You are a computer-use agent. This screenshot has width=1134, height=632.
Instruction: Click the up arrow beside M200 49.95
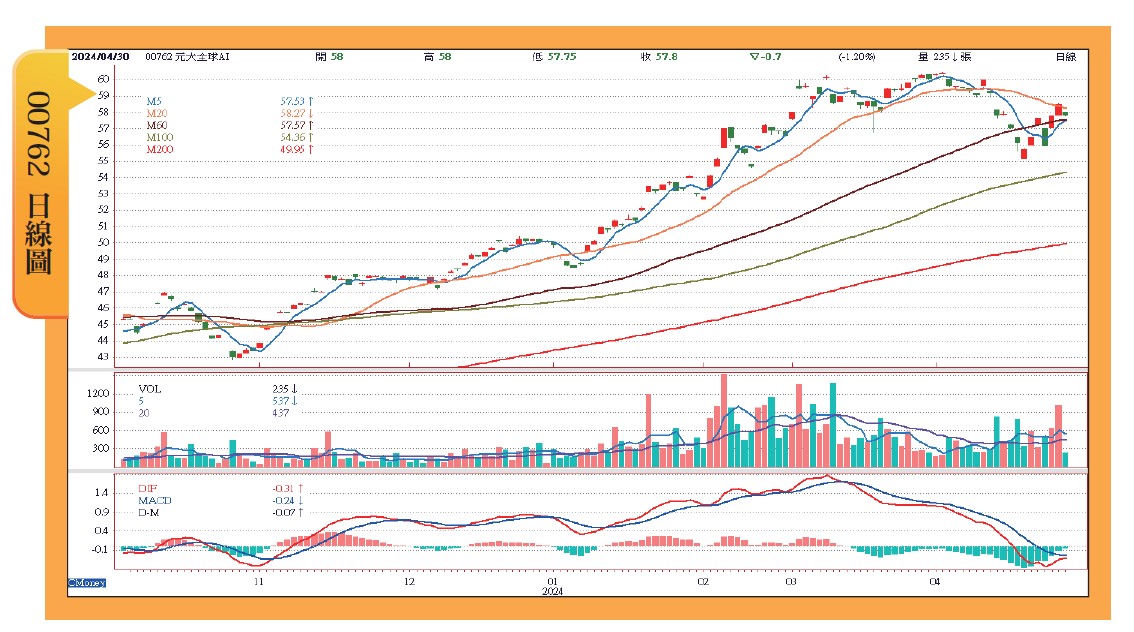pyautogui.click(x=311, y=150)
